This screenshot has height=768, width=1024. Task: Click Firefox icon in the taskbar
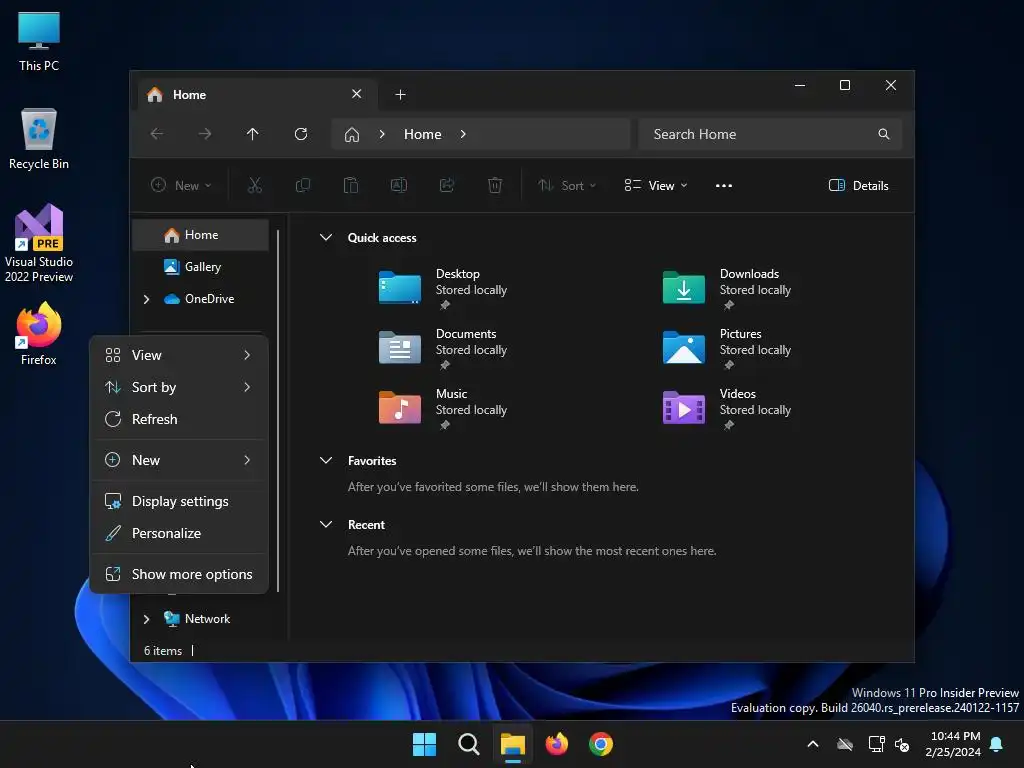[556, 744]
